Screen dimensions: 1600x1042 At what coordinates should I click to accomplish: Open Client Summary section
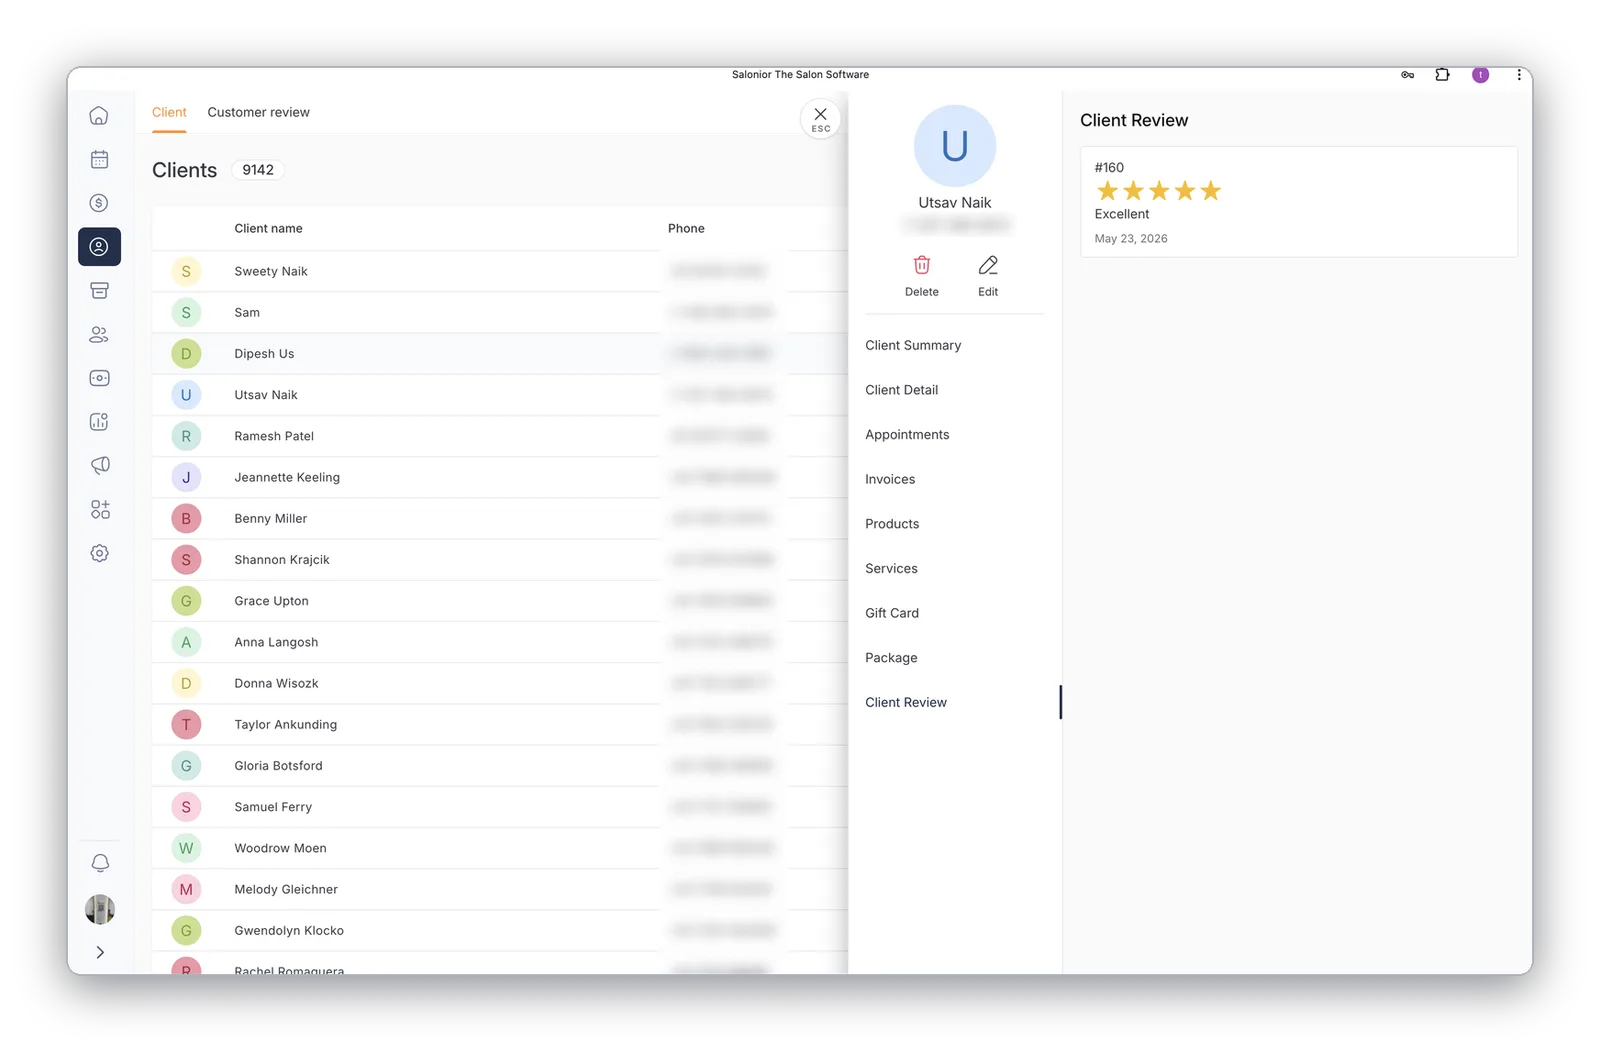pos(913,345)
